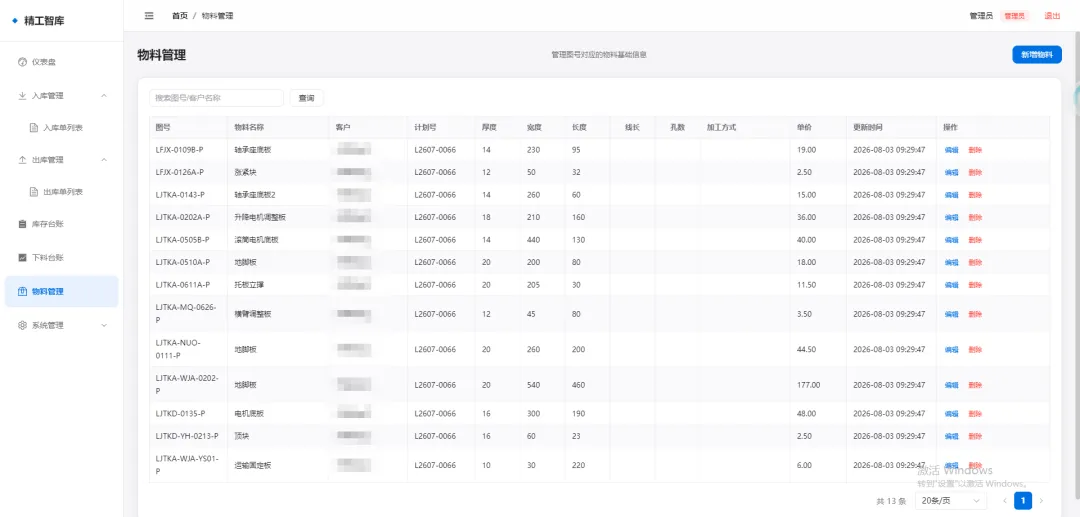Screen dimensions: 1080x517
Task: Open 出库单列表 menu item
Action: click(61, 192)
